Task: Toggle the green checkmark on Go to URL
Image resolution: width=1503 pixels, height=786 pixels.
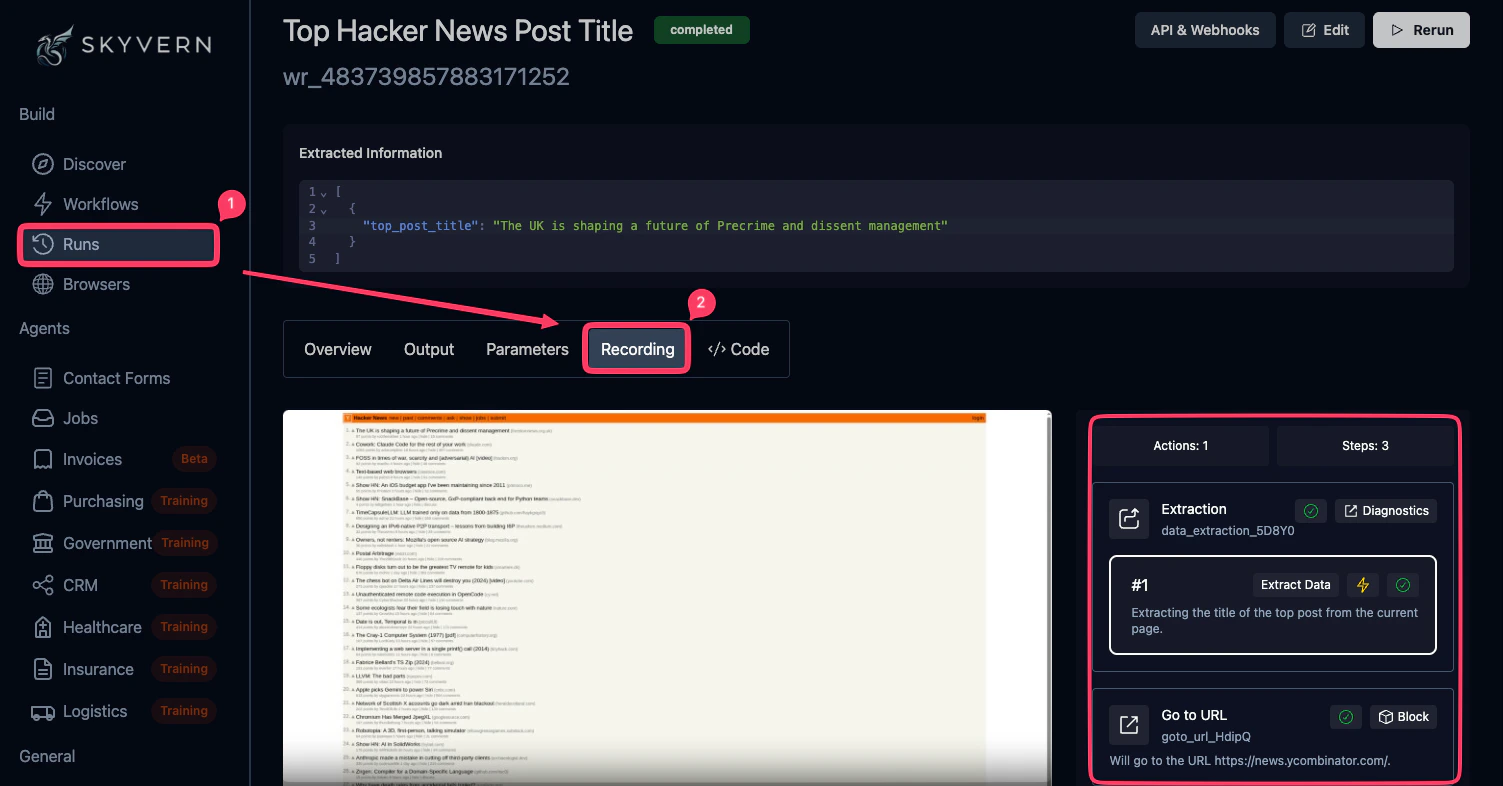Action: (x=1345, y=716)
